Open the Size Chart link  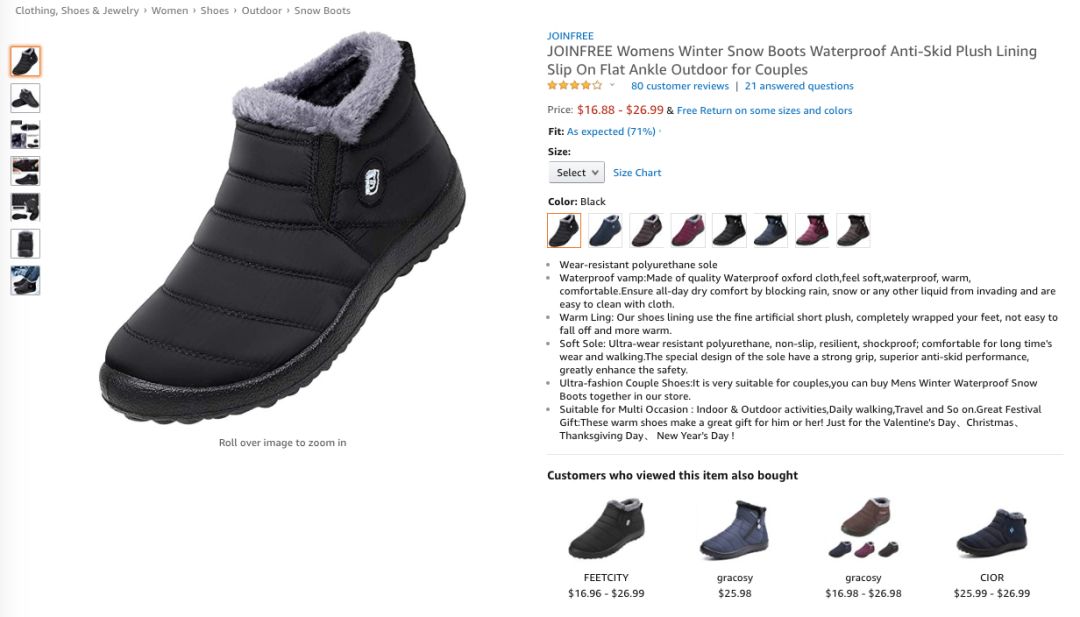[637, 172]
